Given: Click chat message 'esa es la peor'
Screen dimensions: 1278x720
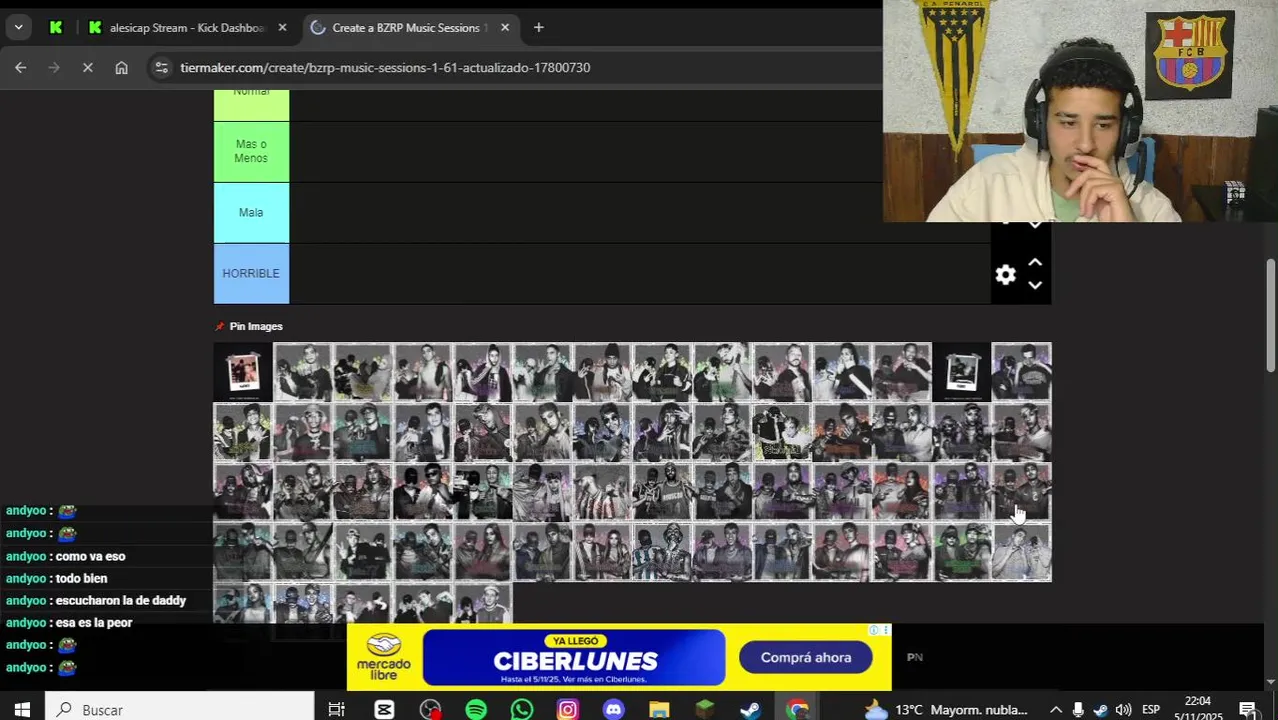Looking at the screenshot, I should [93, 622].
